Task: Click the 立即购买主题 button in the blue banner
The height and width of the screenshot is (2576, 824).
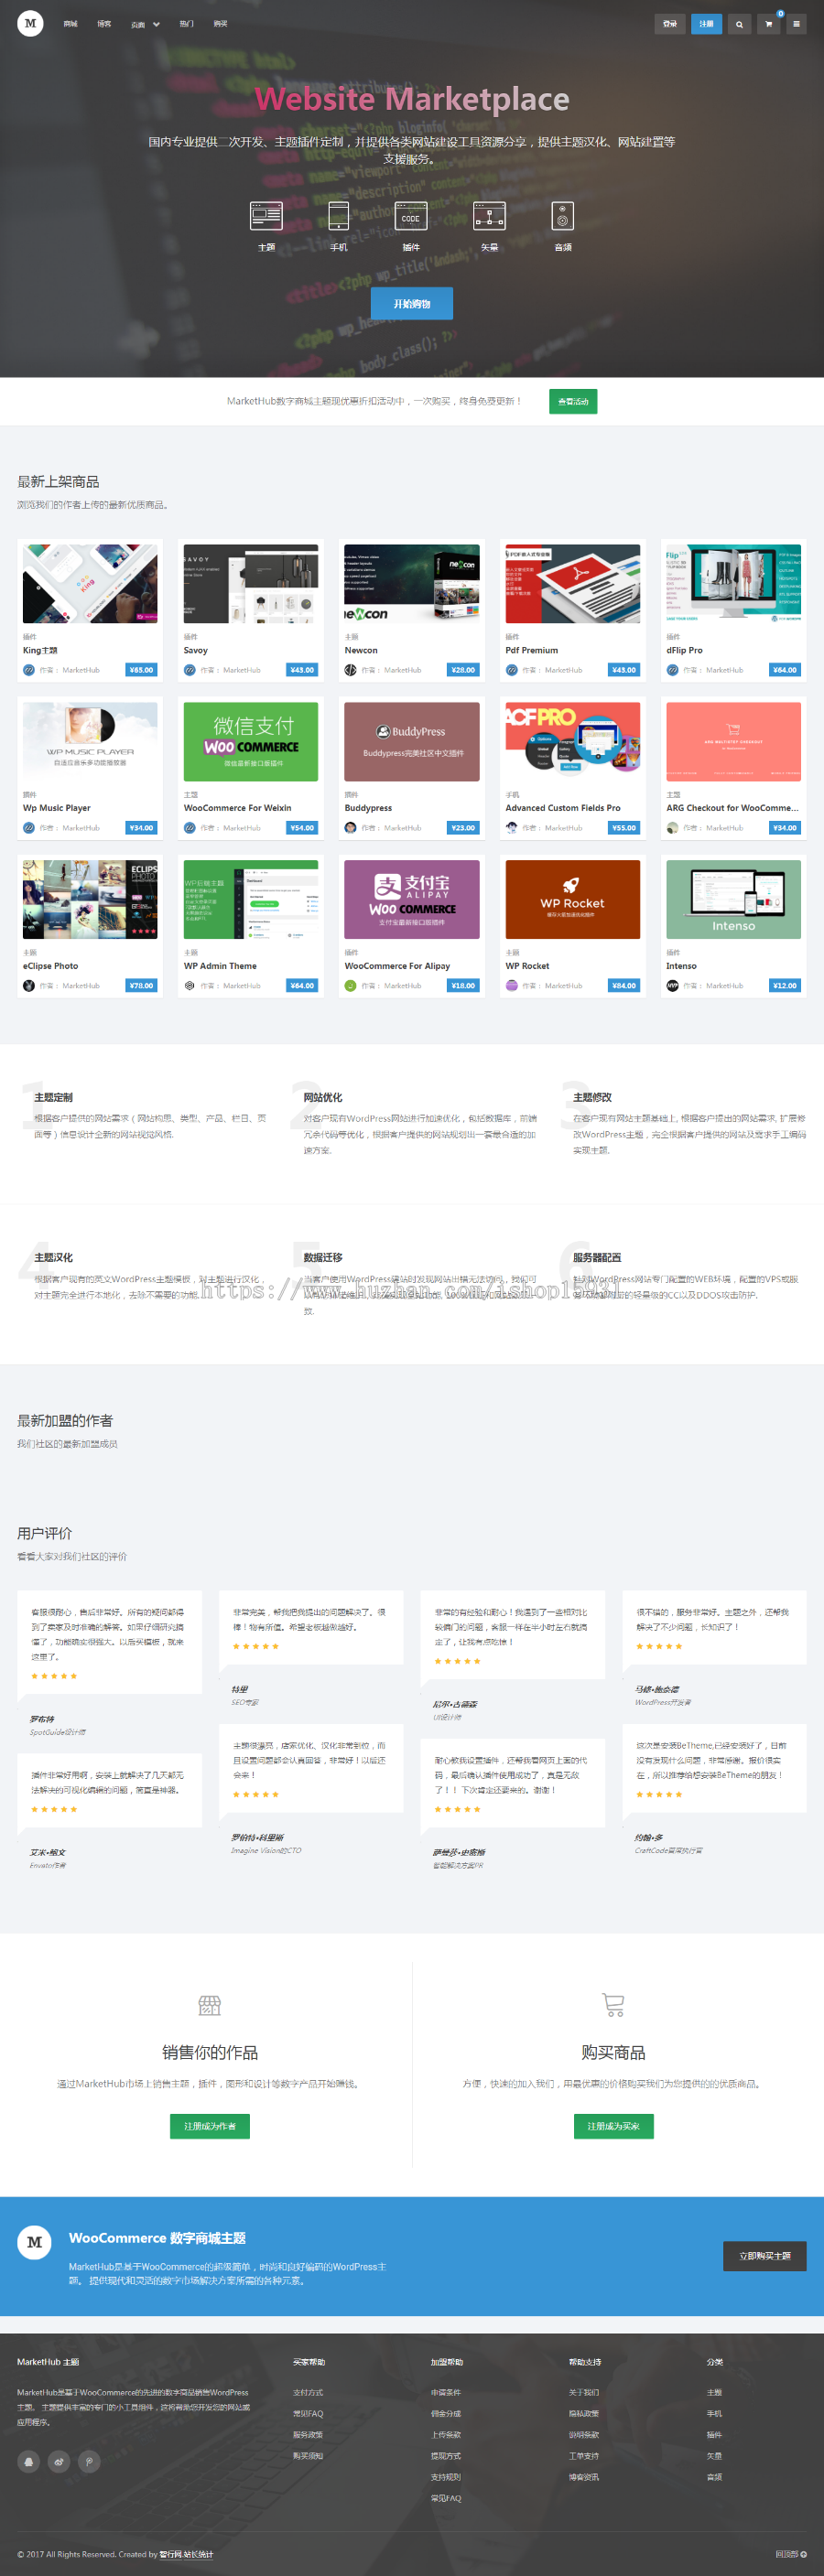Action: [764, 2256]
